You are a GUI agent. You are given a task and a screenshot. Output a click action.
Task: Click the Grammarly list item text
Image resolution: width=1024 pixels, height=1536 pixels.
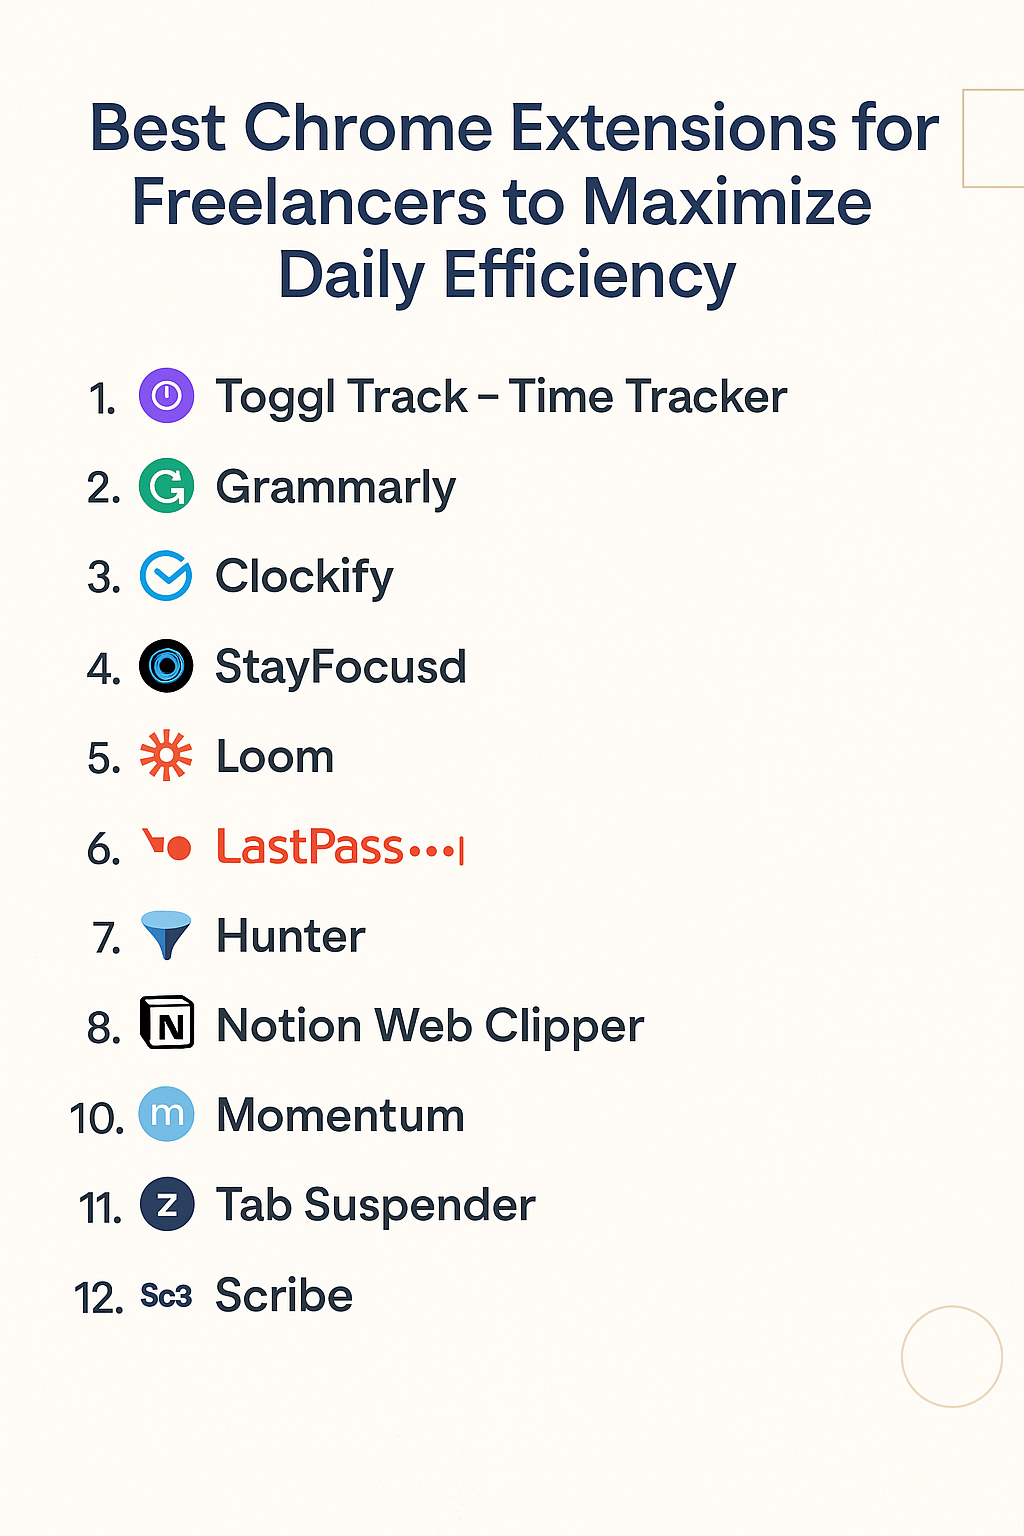click(x=336, y=488)
